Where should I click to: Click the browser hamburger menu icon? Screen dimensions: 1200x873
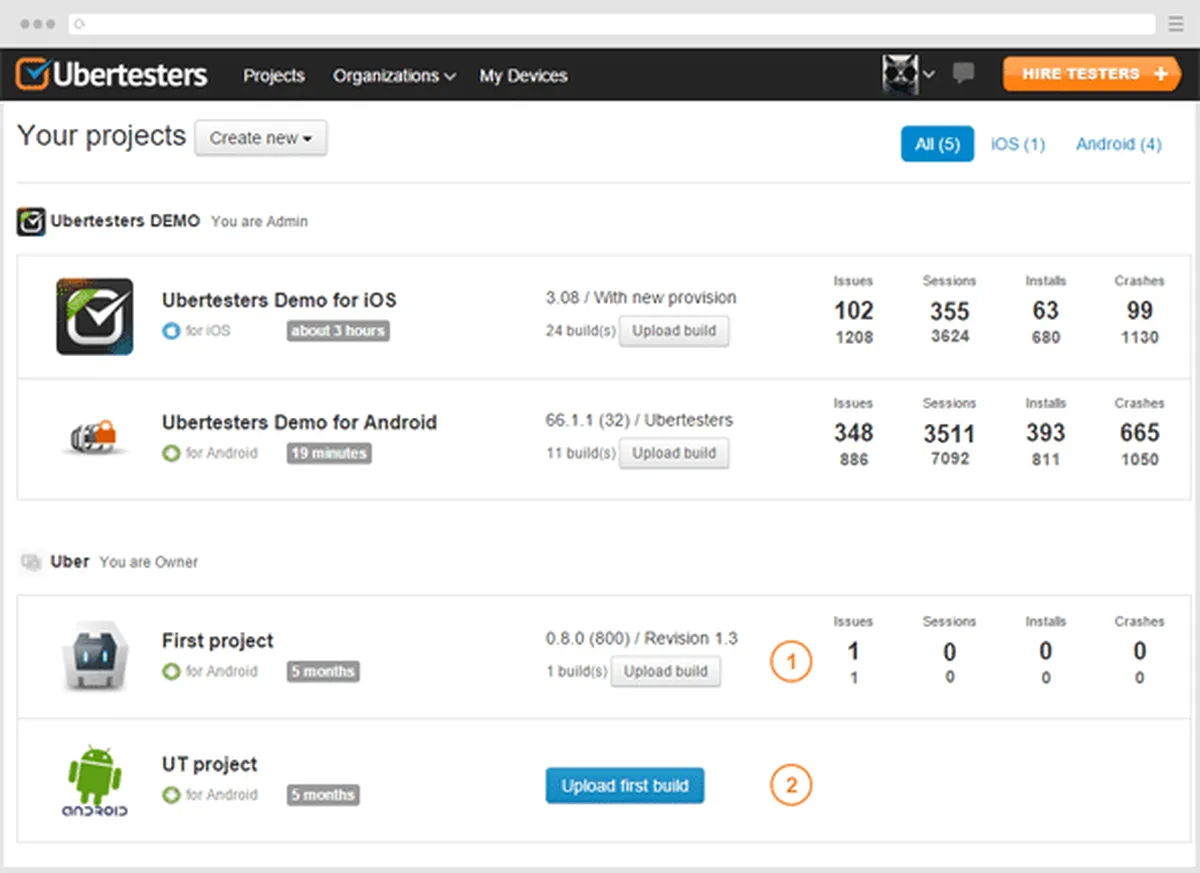point(1176,24)
